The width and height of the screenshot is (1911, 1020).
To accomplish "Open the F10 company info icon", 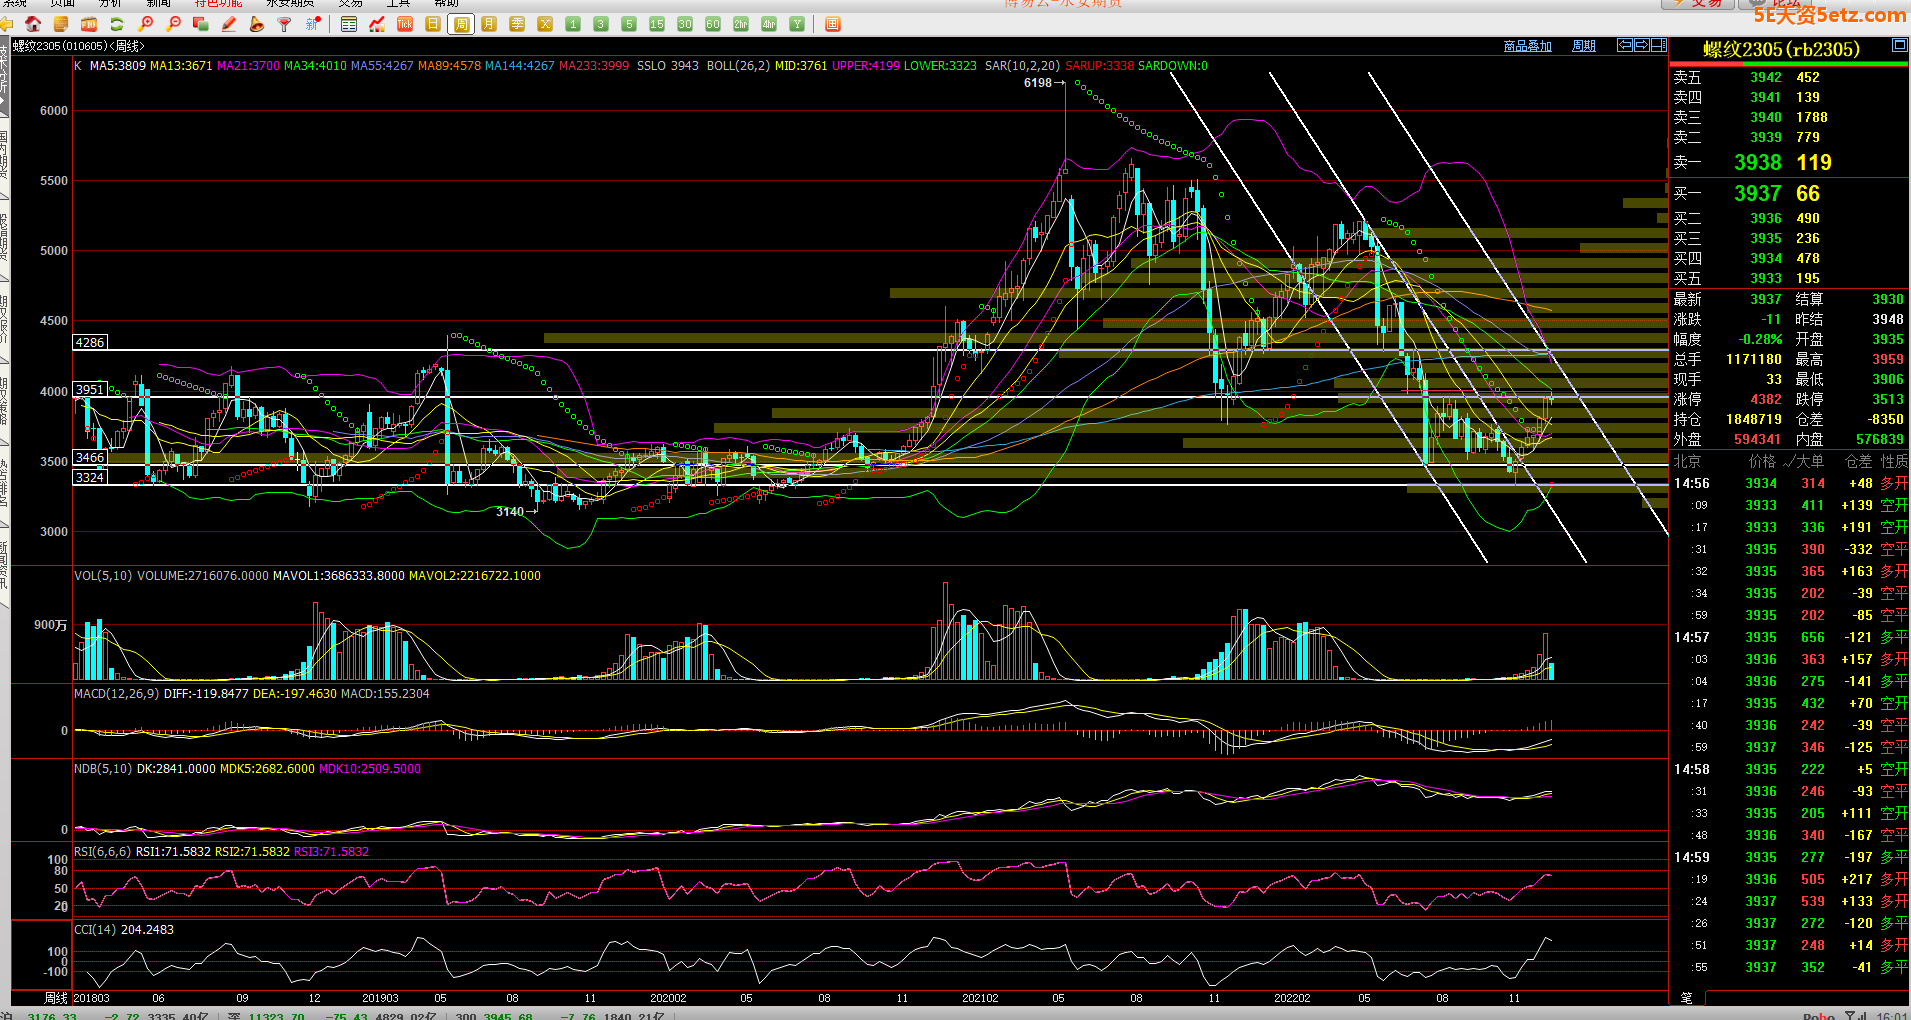I will coord(89,24).
